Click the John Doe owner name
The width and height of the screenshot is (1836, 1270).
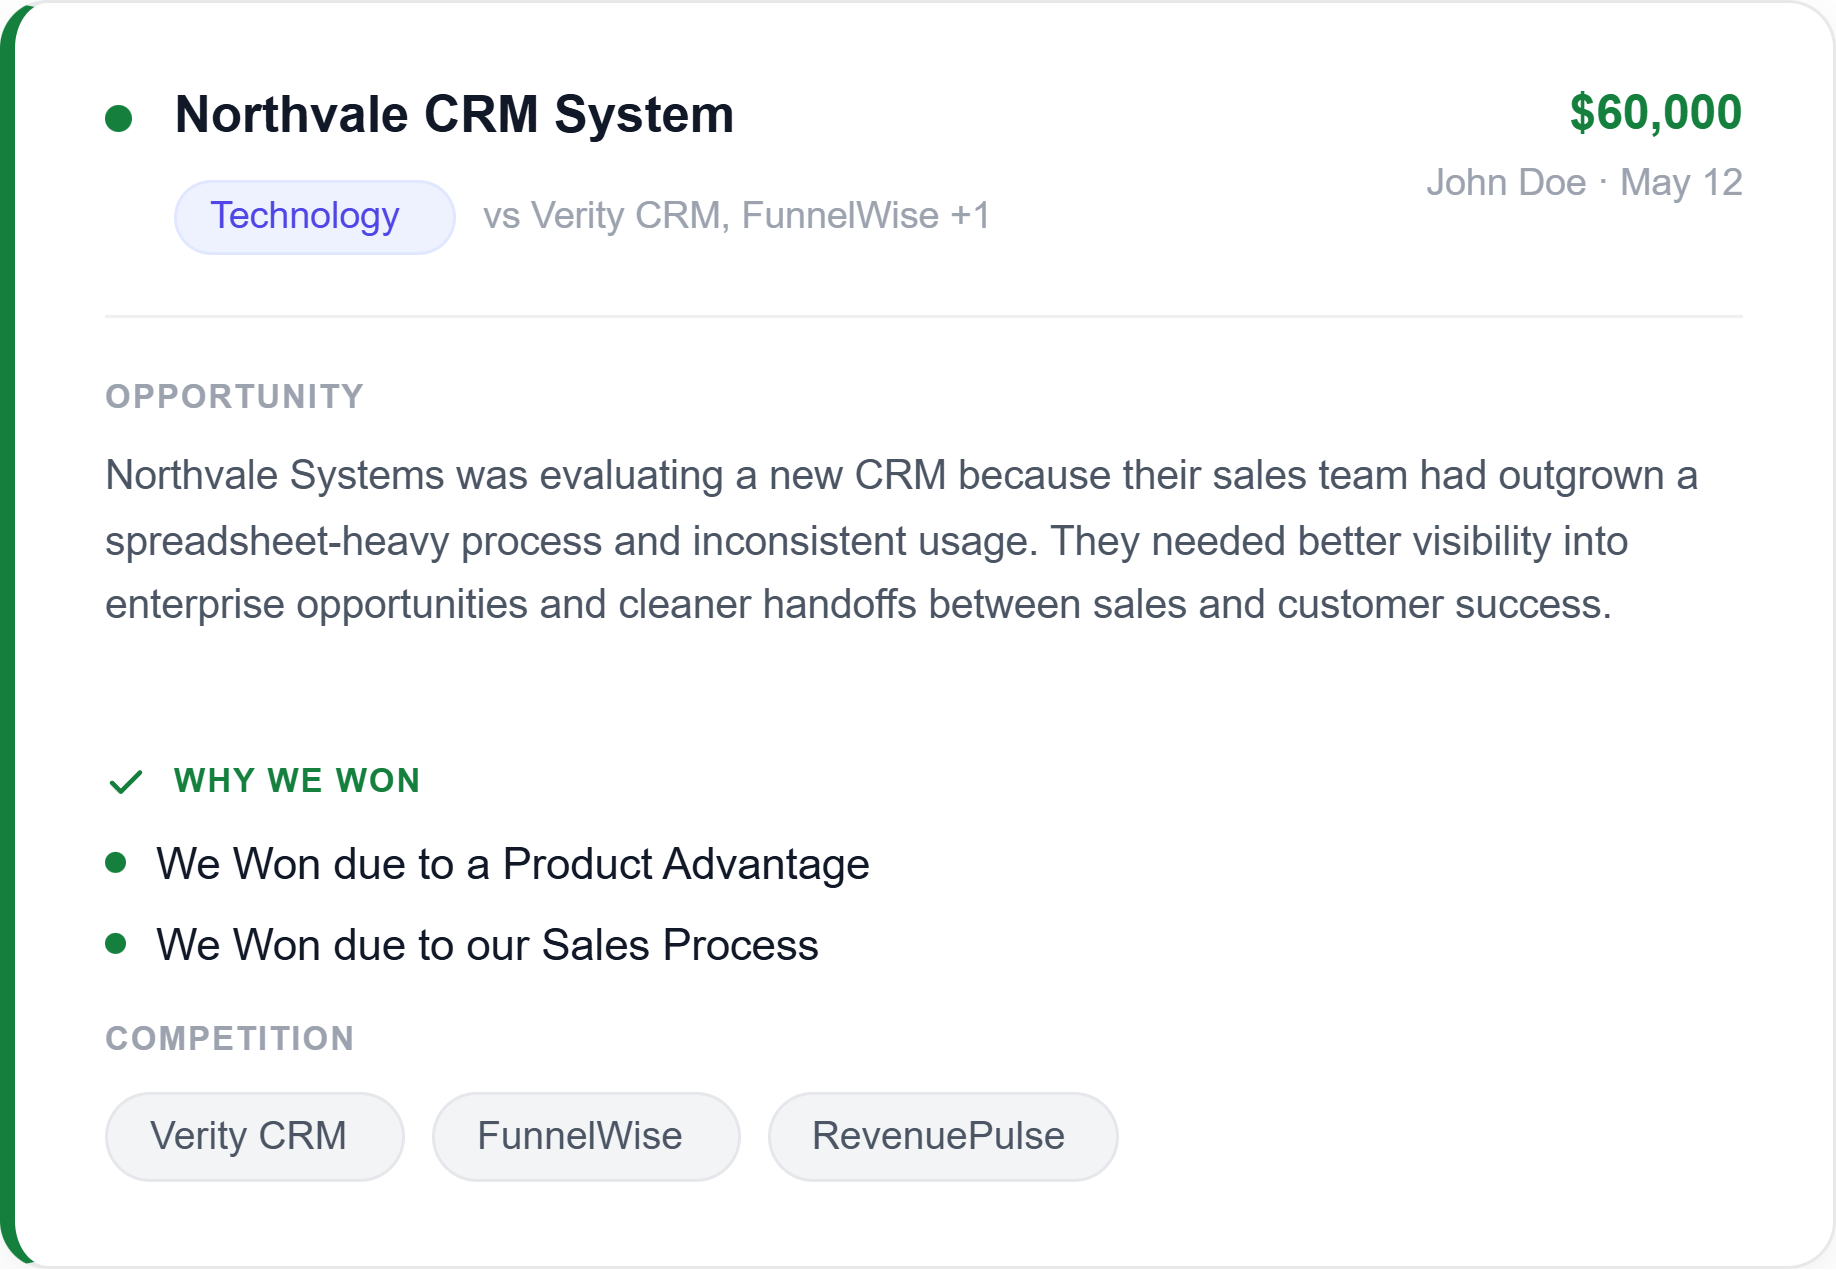[1505, 182]
